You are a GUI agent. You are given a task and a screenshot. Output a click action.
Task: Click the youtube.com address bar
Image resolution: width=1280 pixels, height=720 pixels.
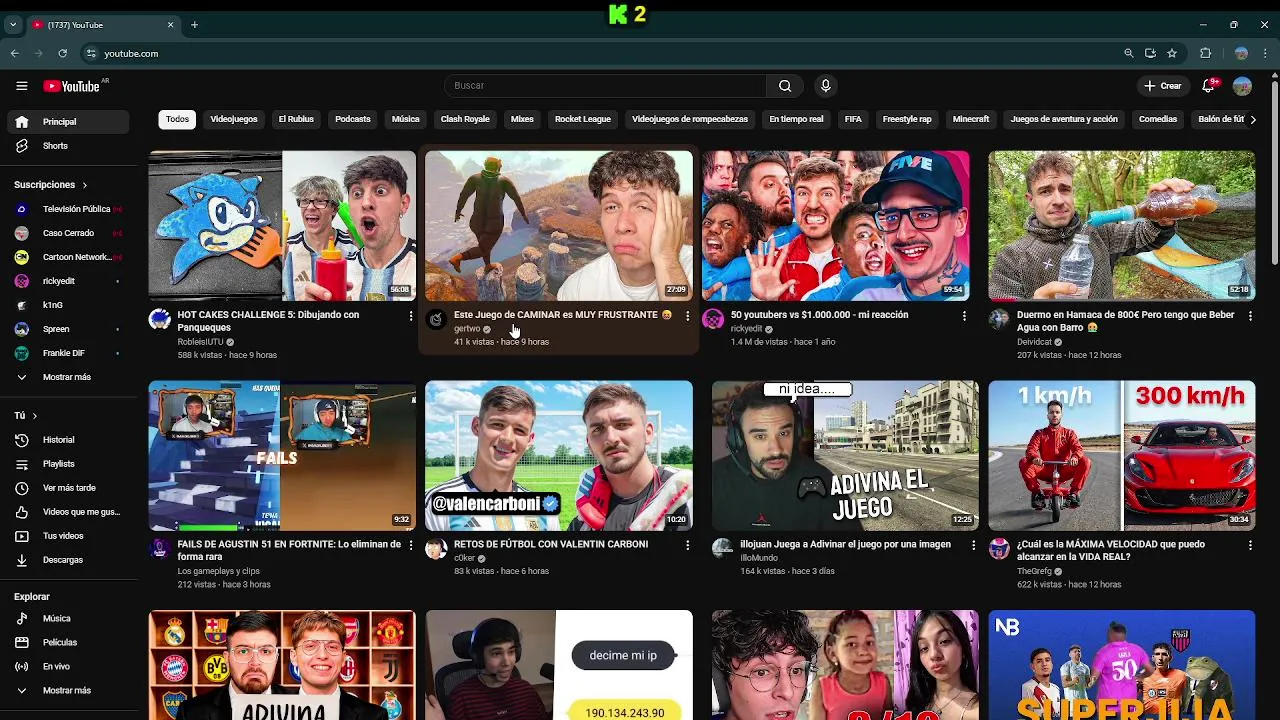click(600, 53)
